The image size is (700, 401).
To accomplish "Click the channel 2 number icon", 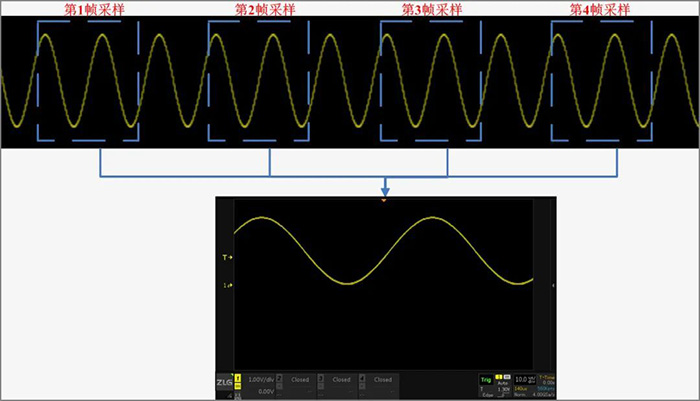I will coord(279,378).
